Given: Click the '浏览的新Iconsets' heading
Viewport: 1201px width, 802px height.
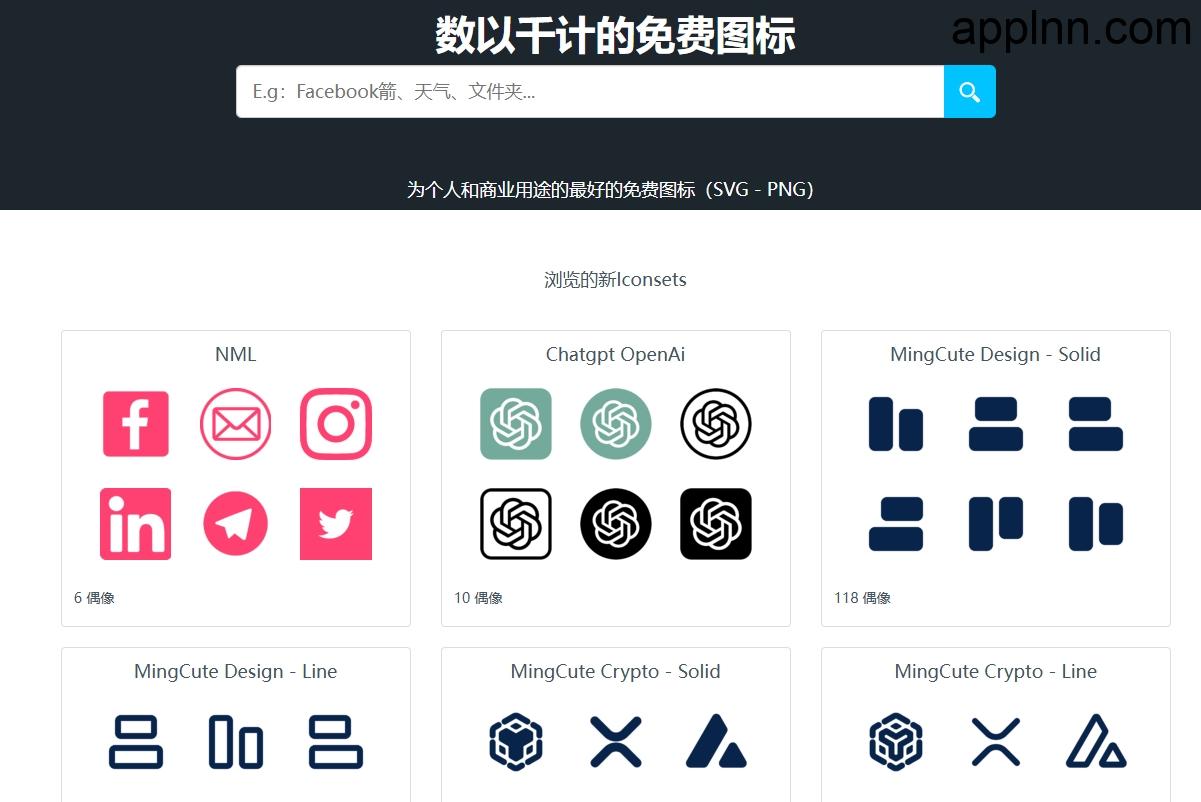Looking at the screenshot, I should (616, 280).
